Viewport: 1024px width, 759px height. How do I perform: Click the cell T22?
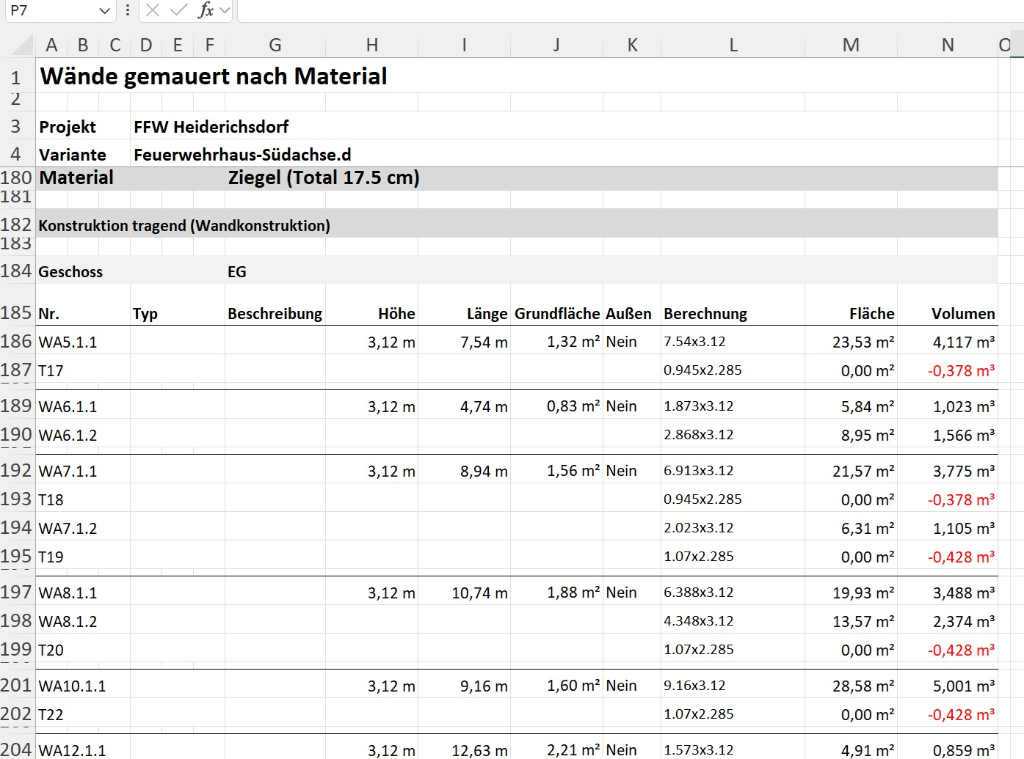pos(51,715)
